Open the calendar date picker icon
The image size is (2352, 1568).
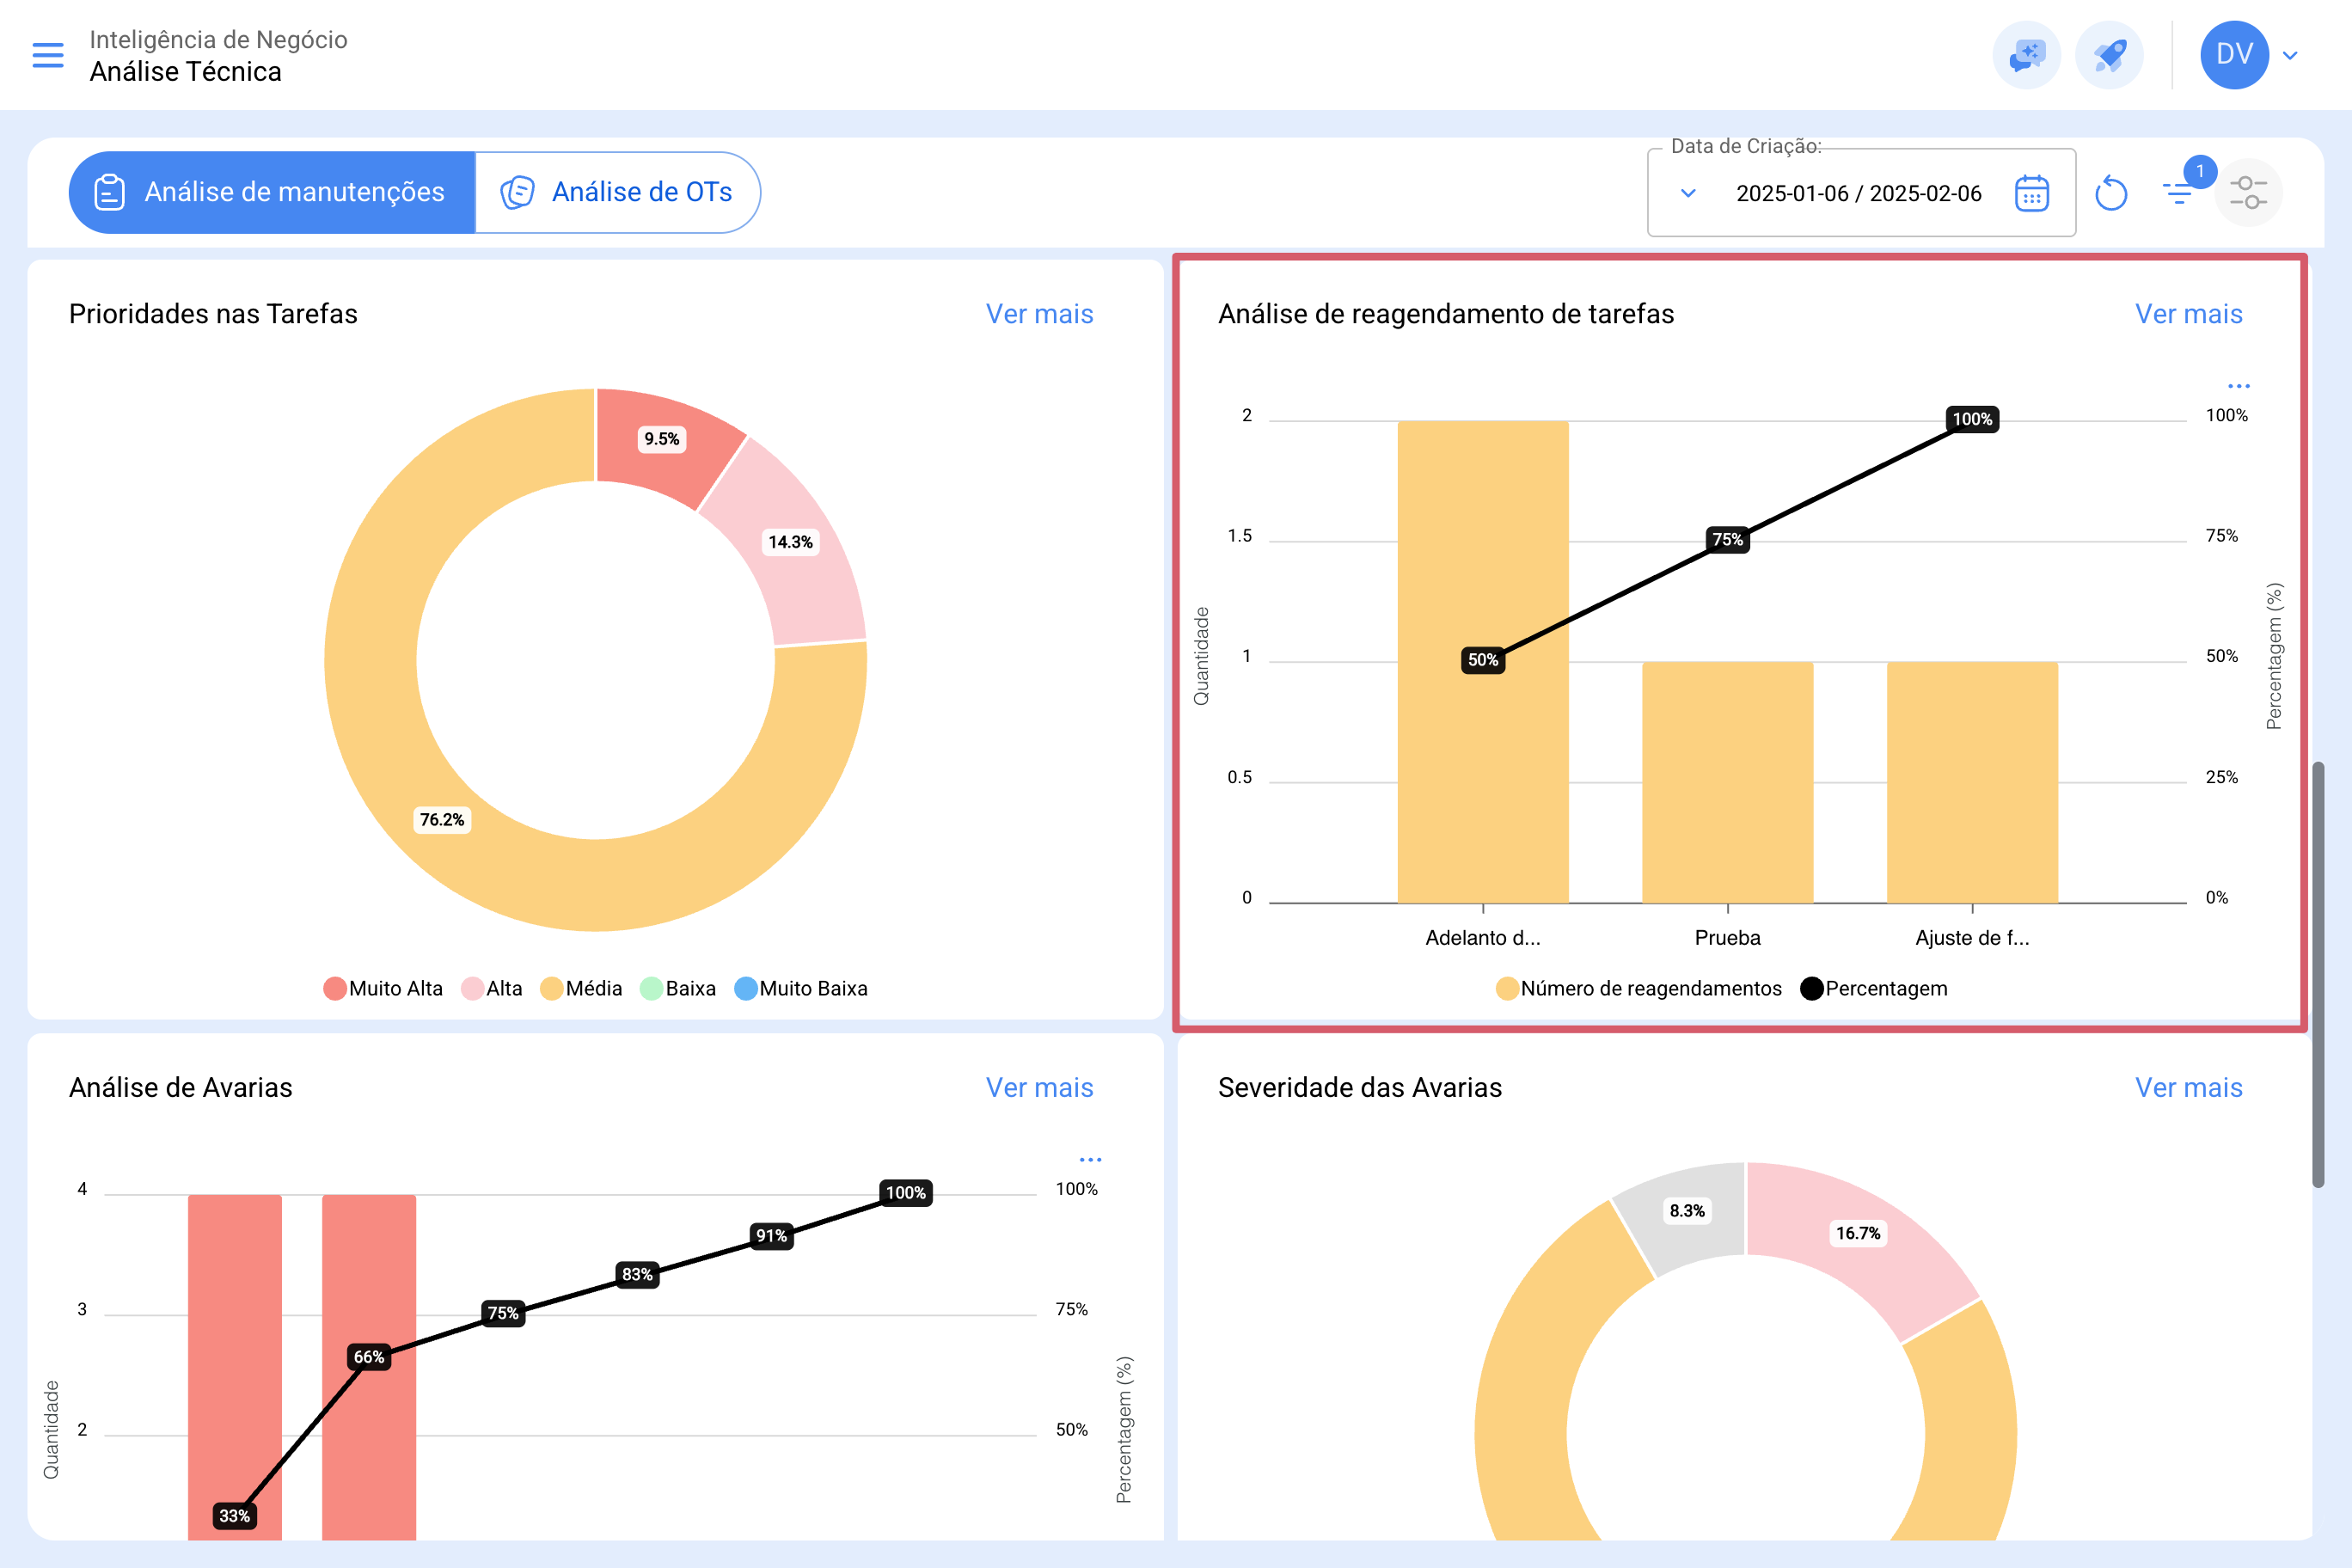(2032, 193)
